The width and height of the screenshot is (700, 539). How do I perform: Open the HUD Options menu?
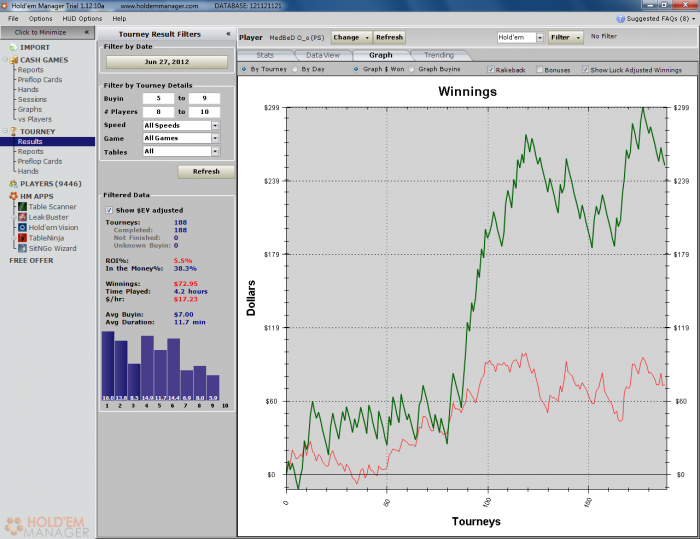coord(82,19)
